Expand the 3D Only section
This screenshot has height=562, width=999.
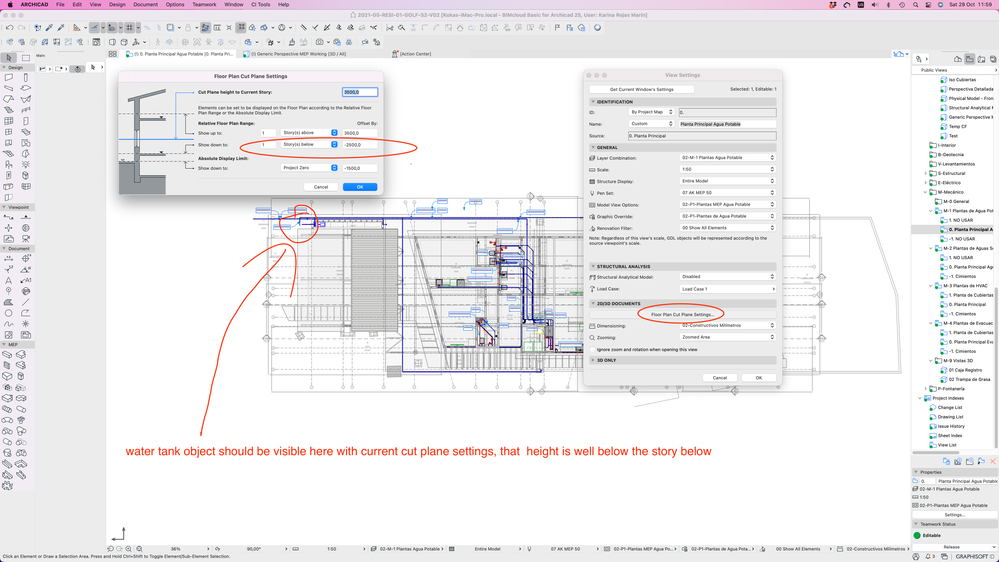click(x=593, y=360)
